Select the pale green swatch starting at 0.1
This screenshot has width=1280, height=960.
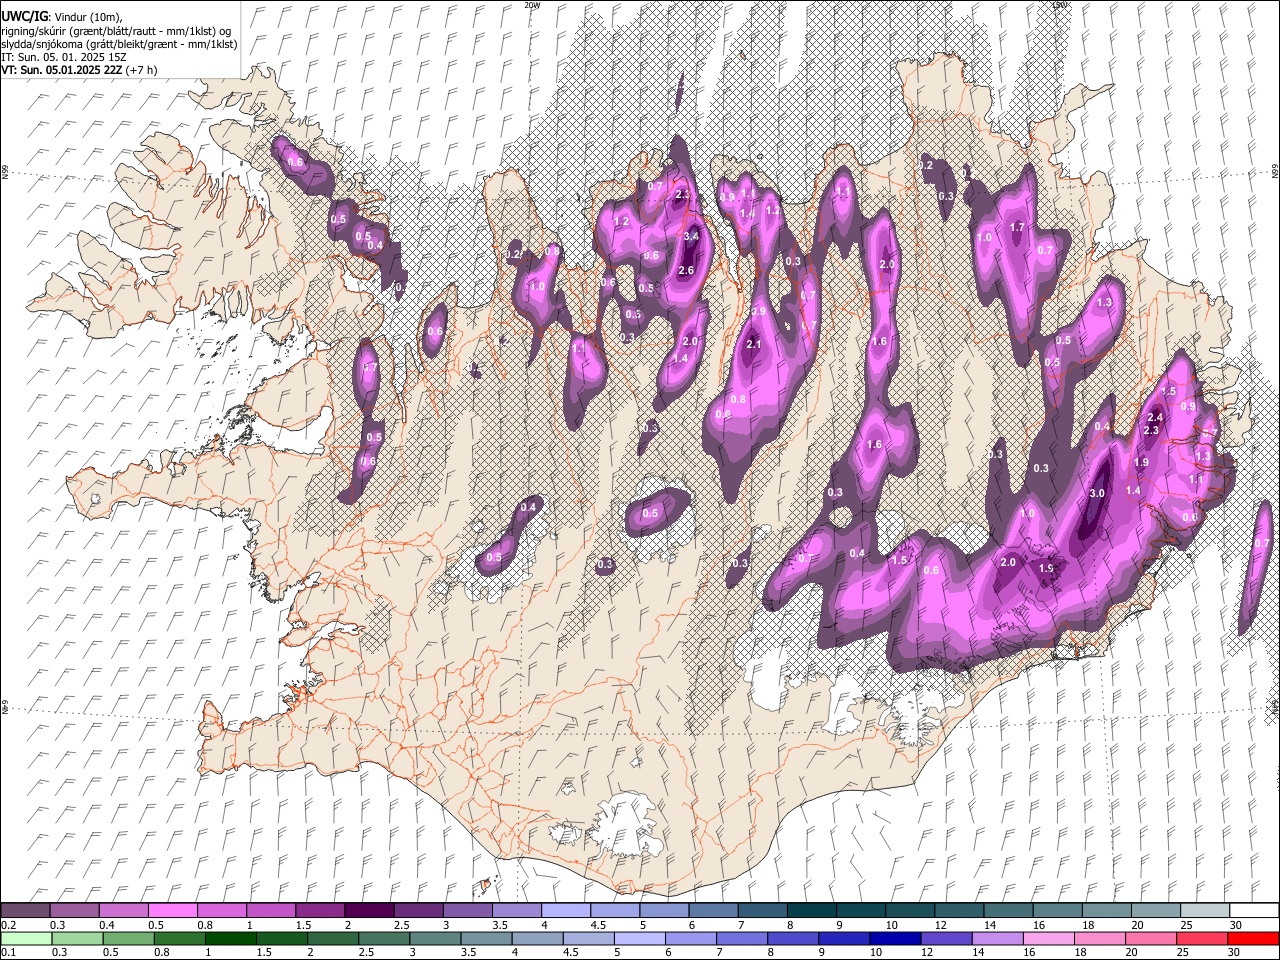click(25, 938)
